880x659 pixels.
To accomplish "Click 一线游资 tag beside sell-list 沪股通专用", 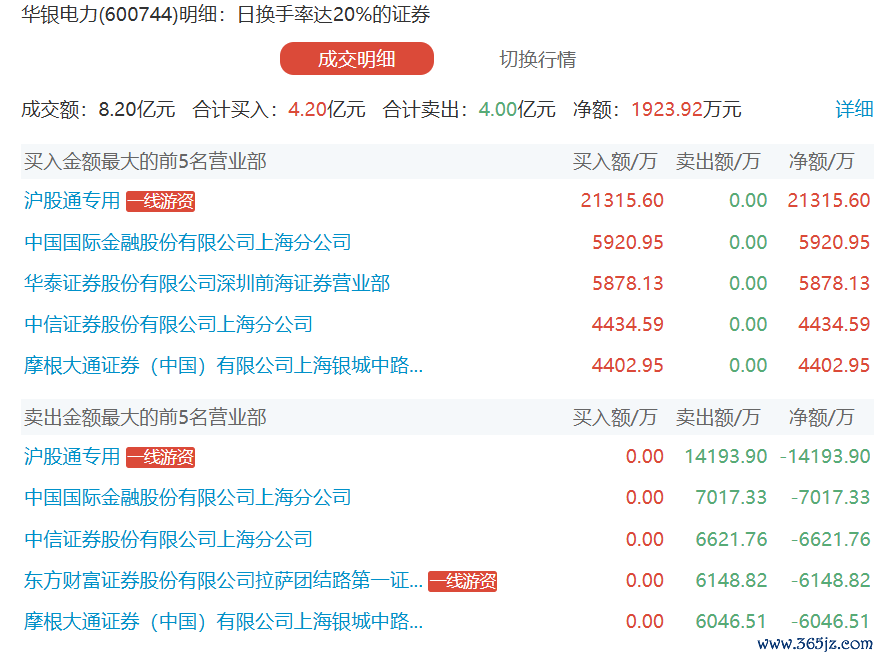I will (x=161, y=457).
